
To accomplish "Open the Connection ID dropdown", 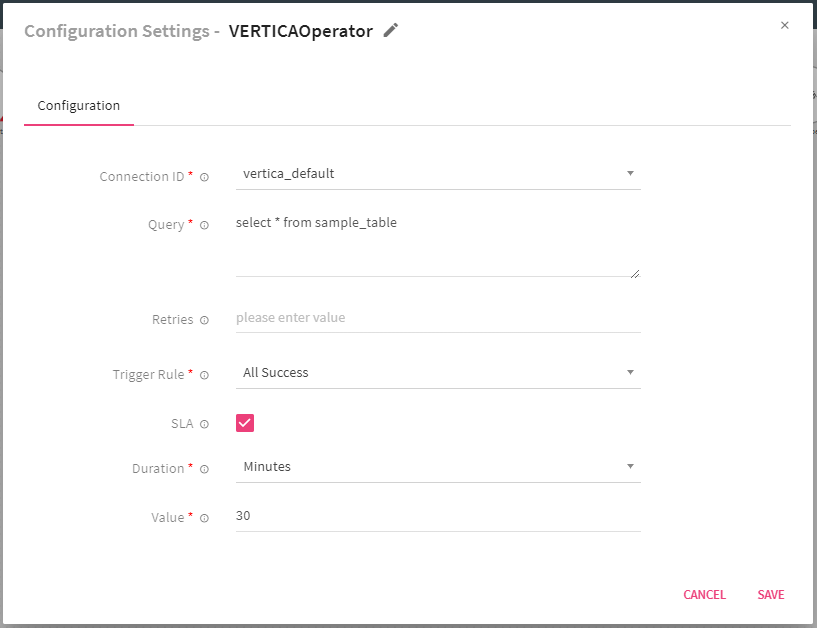I will (437, 174).
